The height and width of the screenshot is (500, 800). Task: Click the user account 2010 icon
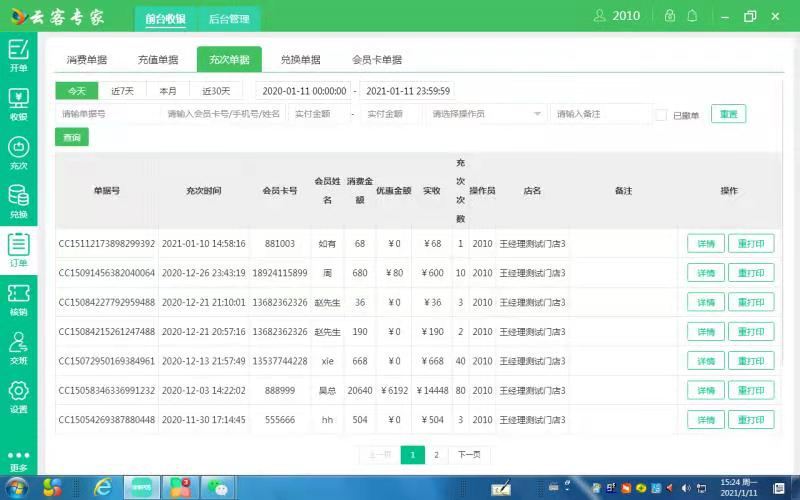point(617,16)
